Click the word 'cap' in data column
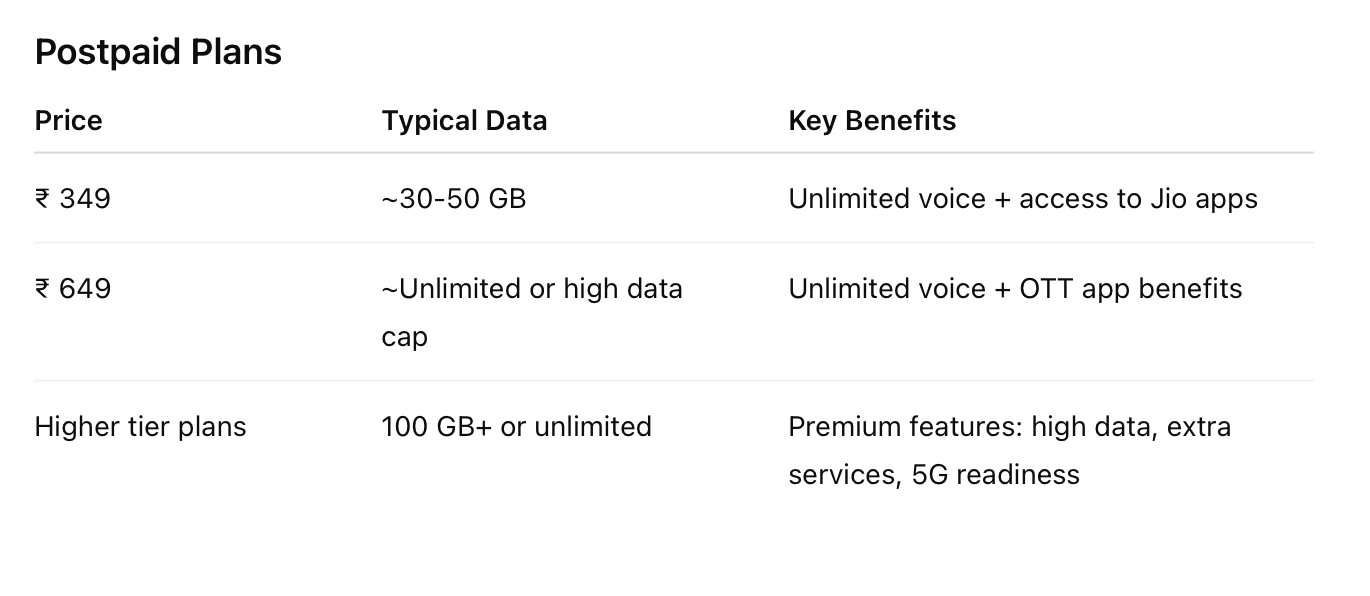Image resolution: width=1370 pixels, height=596 pixels. pos(405,338)
